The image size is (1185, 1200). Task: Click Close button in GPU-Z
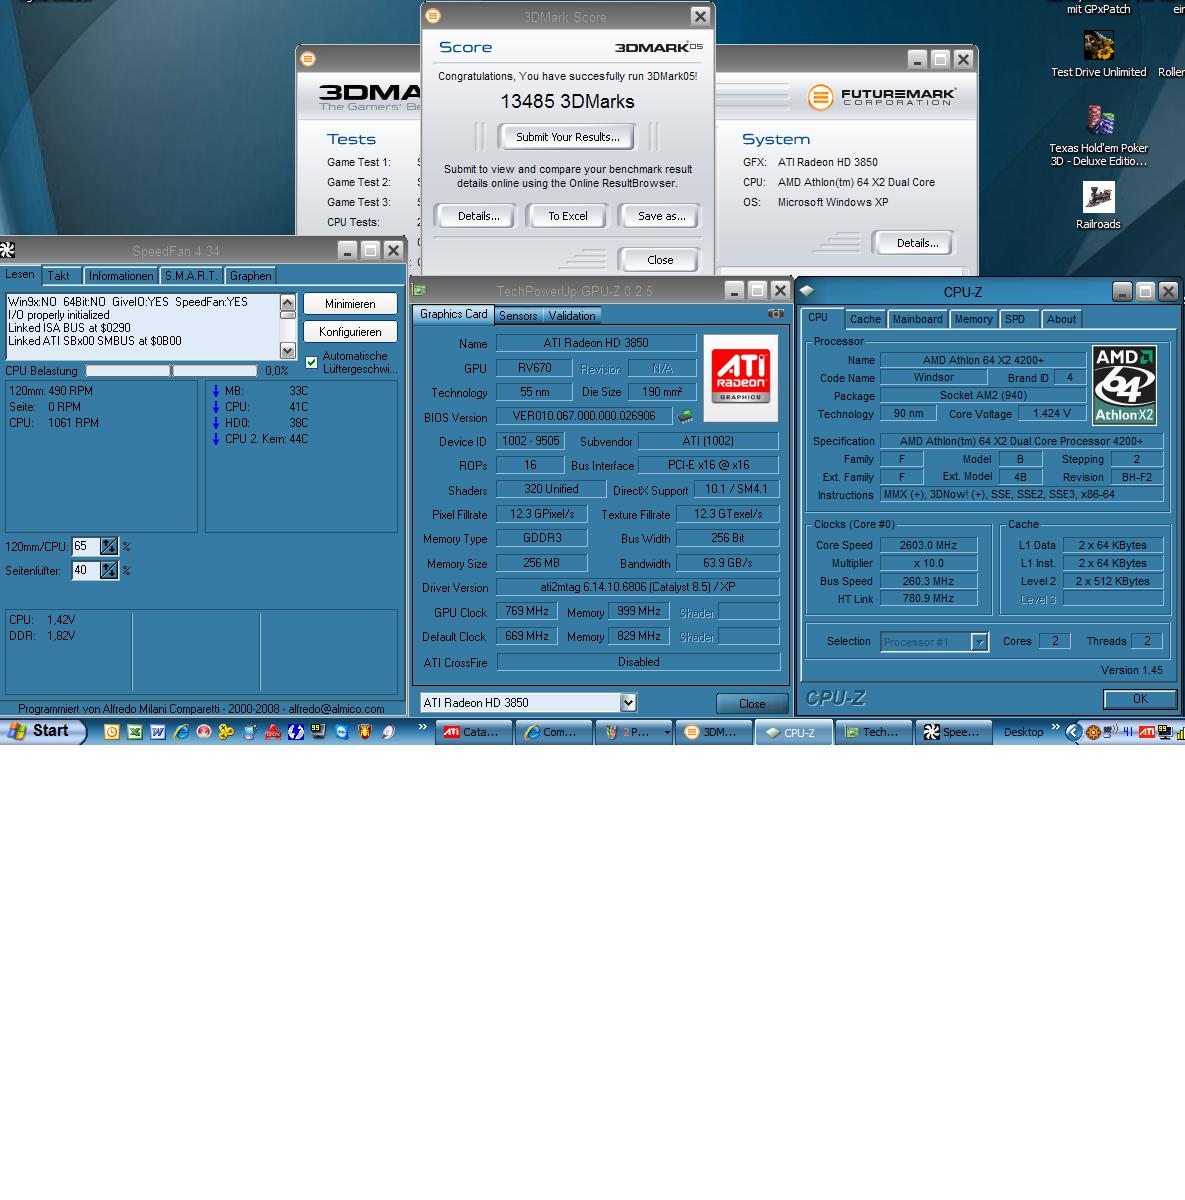point(752,703)
